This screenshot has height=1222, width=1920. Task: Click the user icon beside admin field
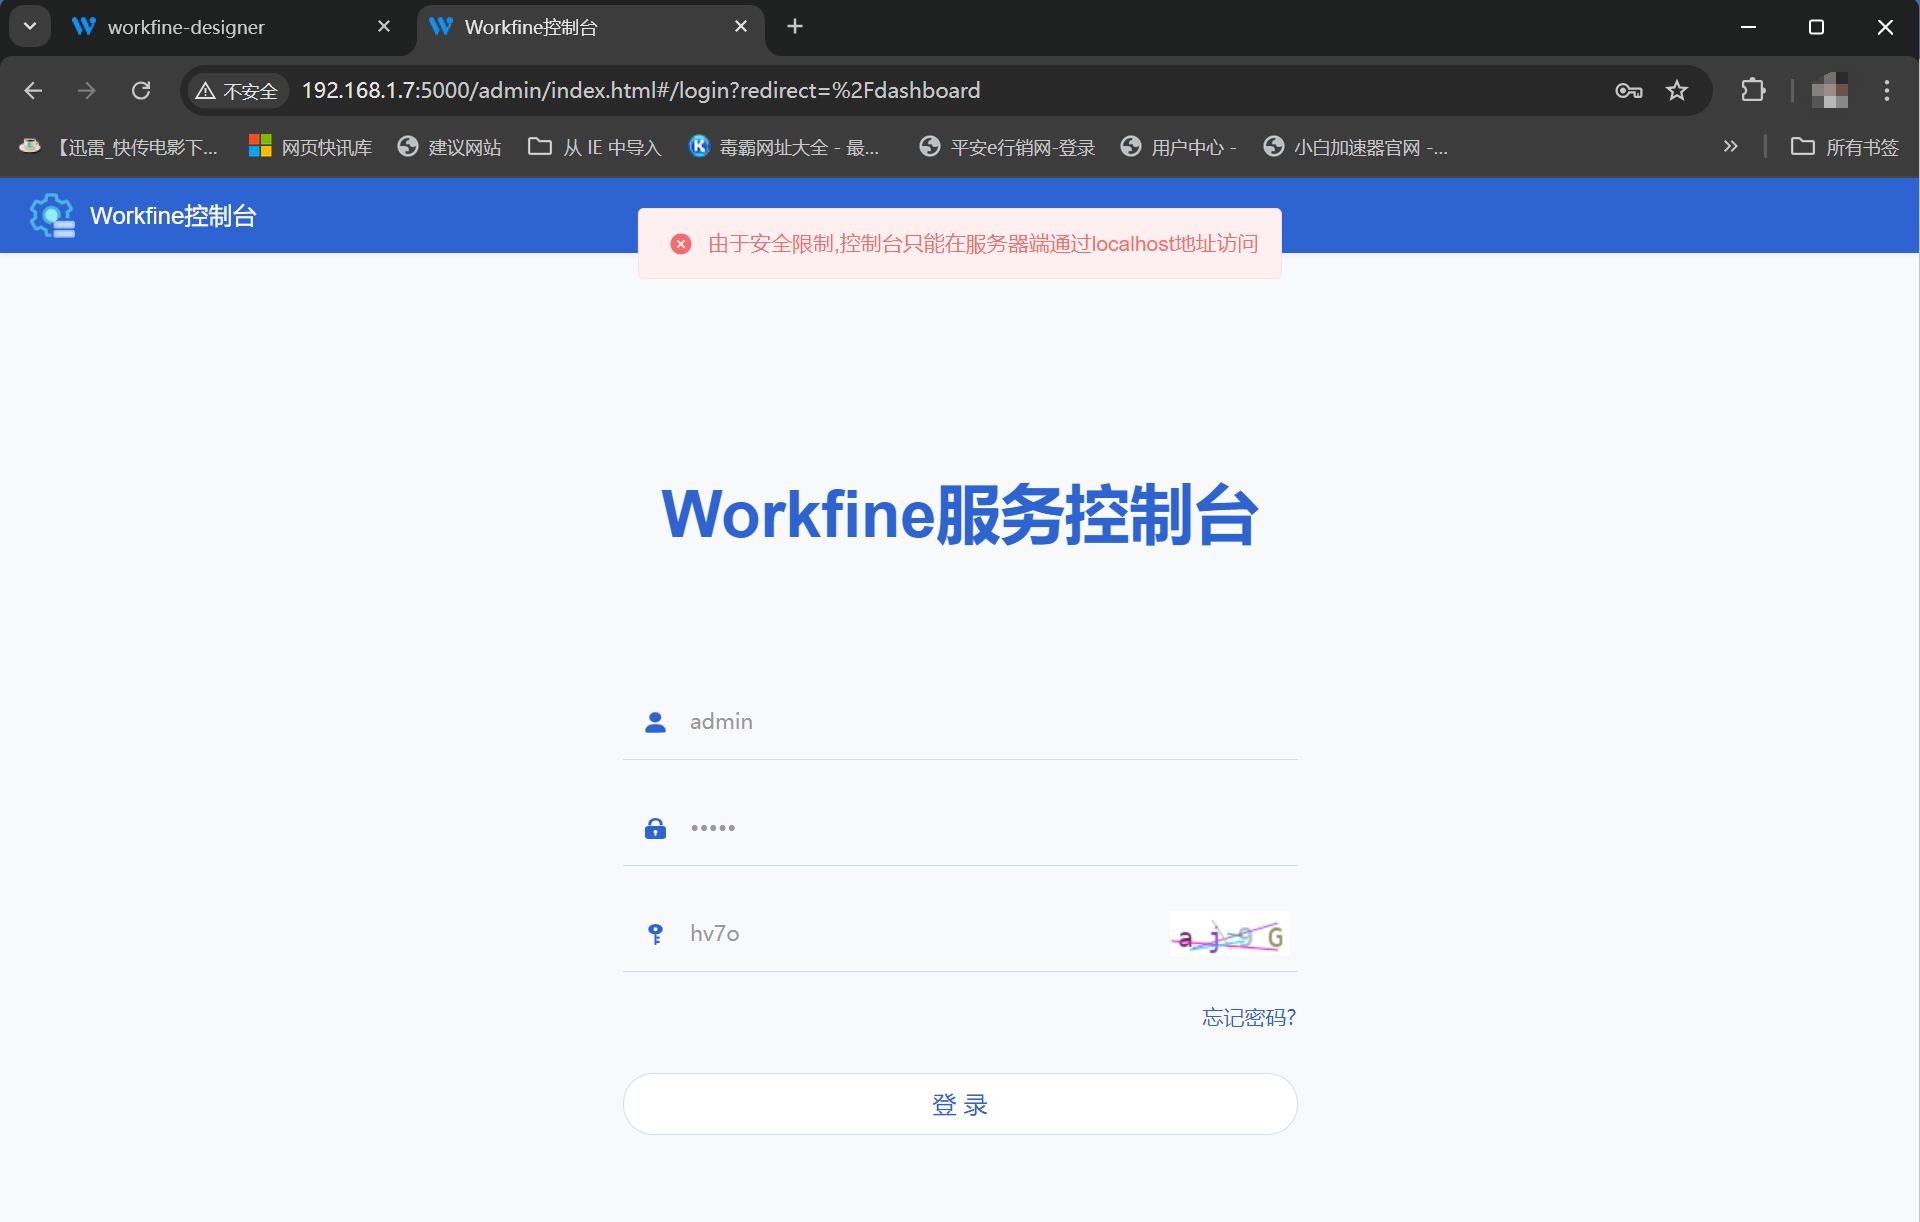655,722
